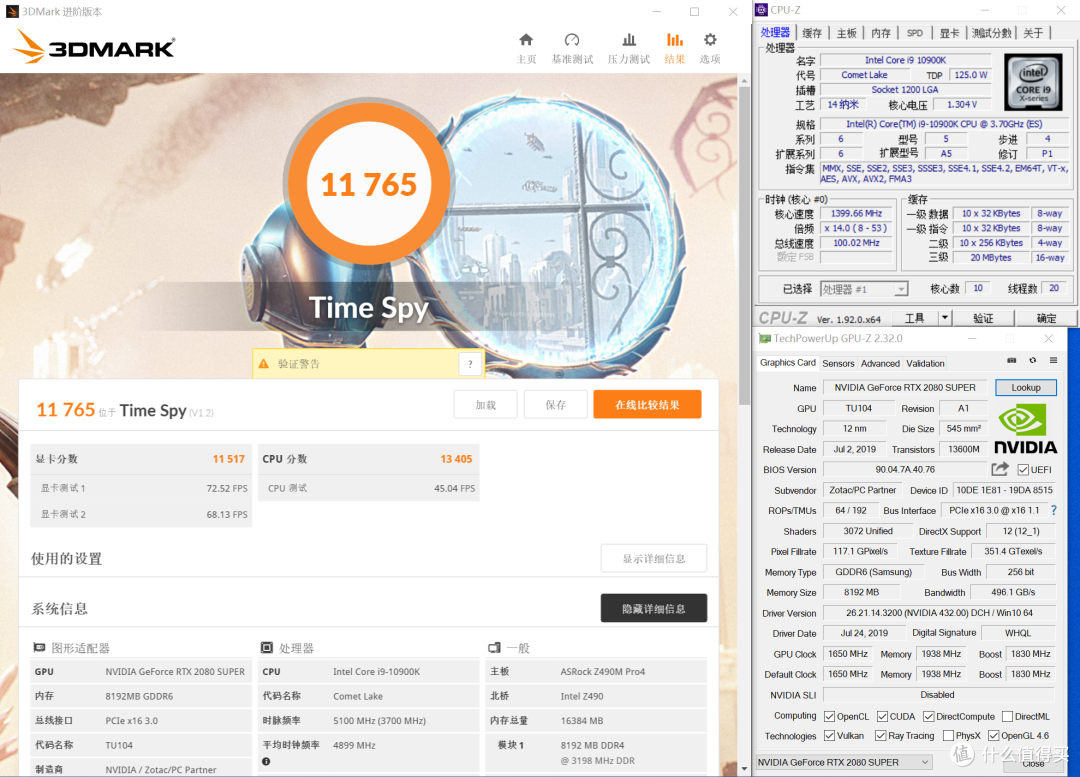This screenshot has width=1080, height=777.
Task: Switch to the graphics (显卡) tab in CPU-Z
Action: 949,33
